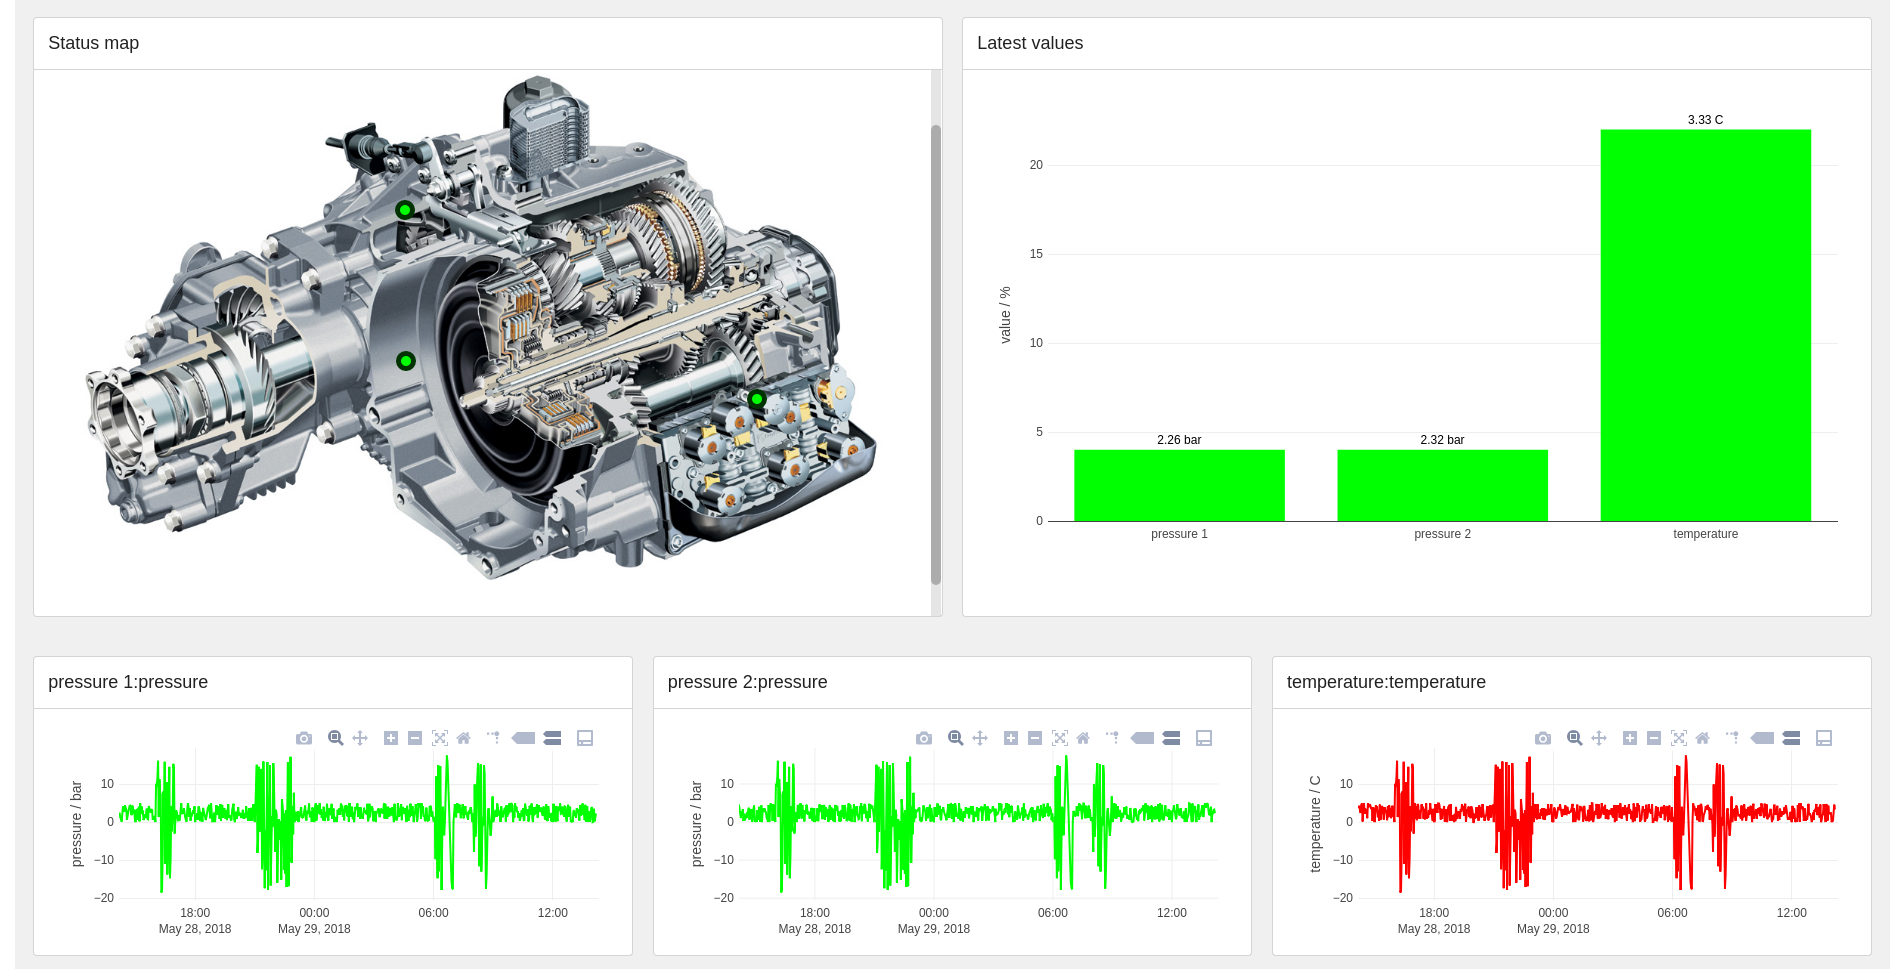Download temperature plot as PNG
Viewport: 1902px width, 969px height.
tap(1543, 738)
